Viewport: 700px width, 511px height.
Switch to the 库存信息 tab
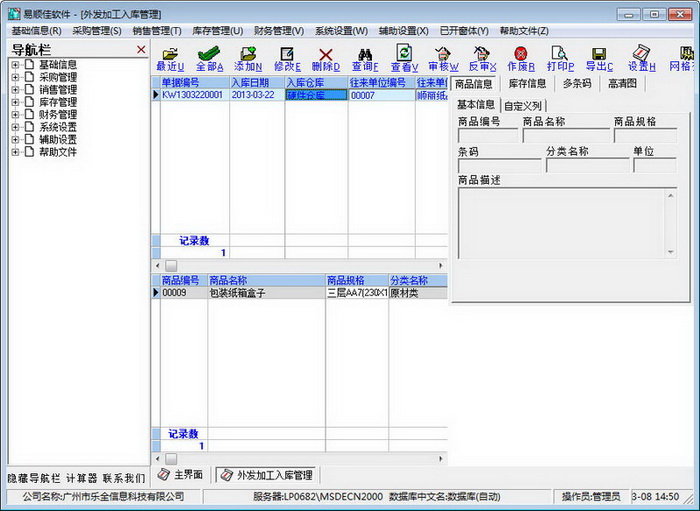pyautogui.click(x=527, y=83)
